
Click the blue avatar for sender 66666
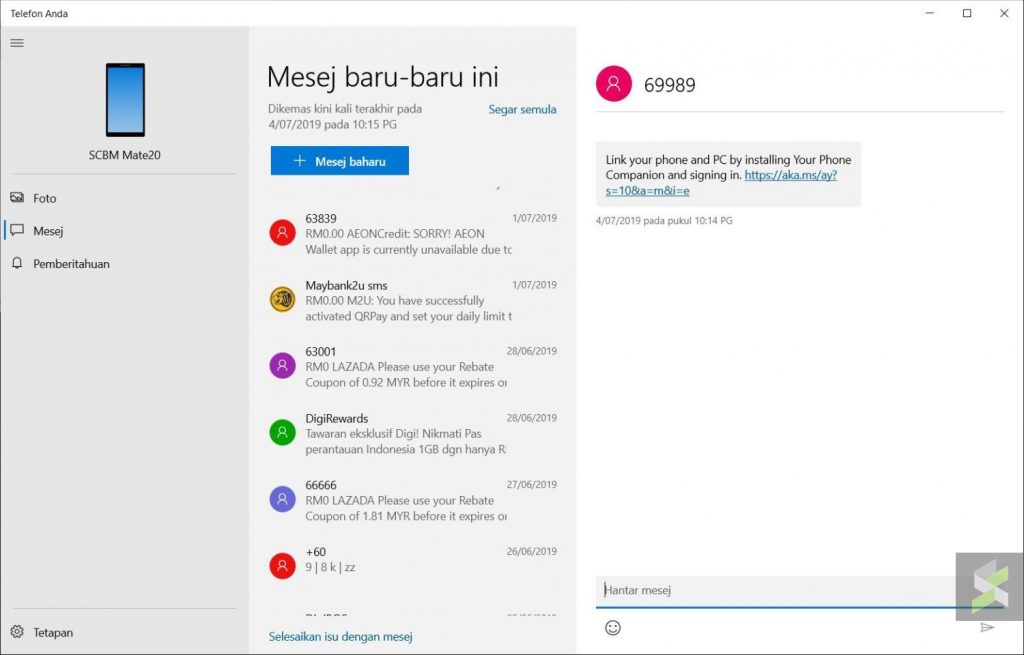point(283,499)
